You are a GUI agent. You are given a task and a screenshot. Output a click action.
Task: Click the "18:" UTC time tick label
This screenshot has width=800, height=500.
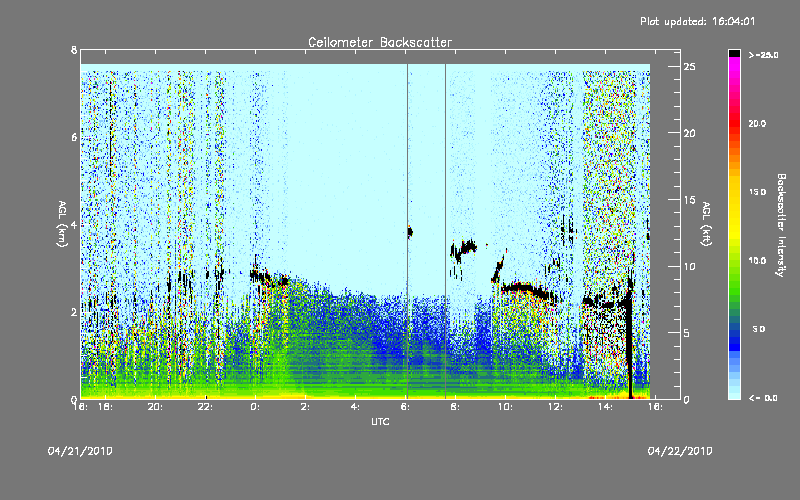click(105, 407)
